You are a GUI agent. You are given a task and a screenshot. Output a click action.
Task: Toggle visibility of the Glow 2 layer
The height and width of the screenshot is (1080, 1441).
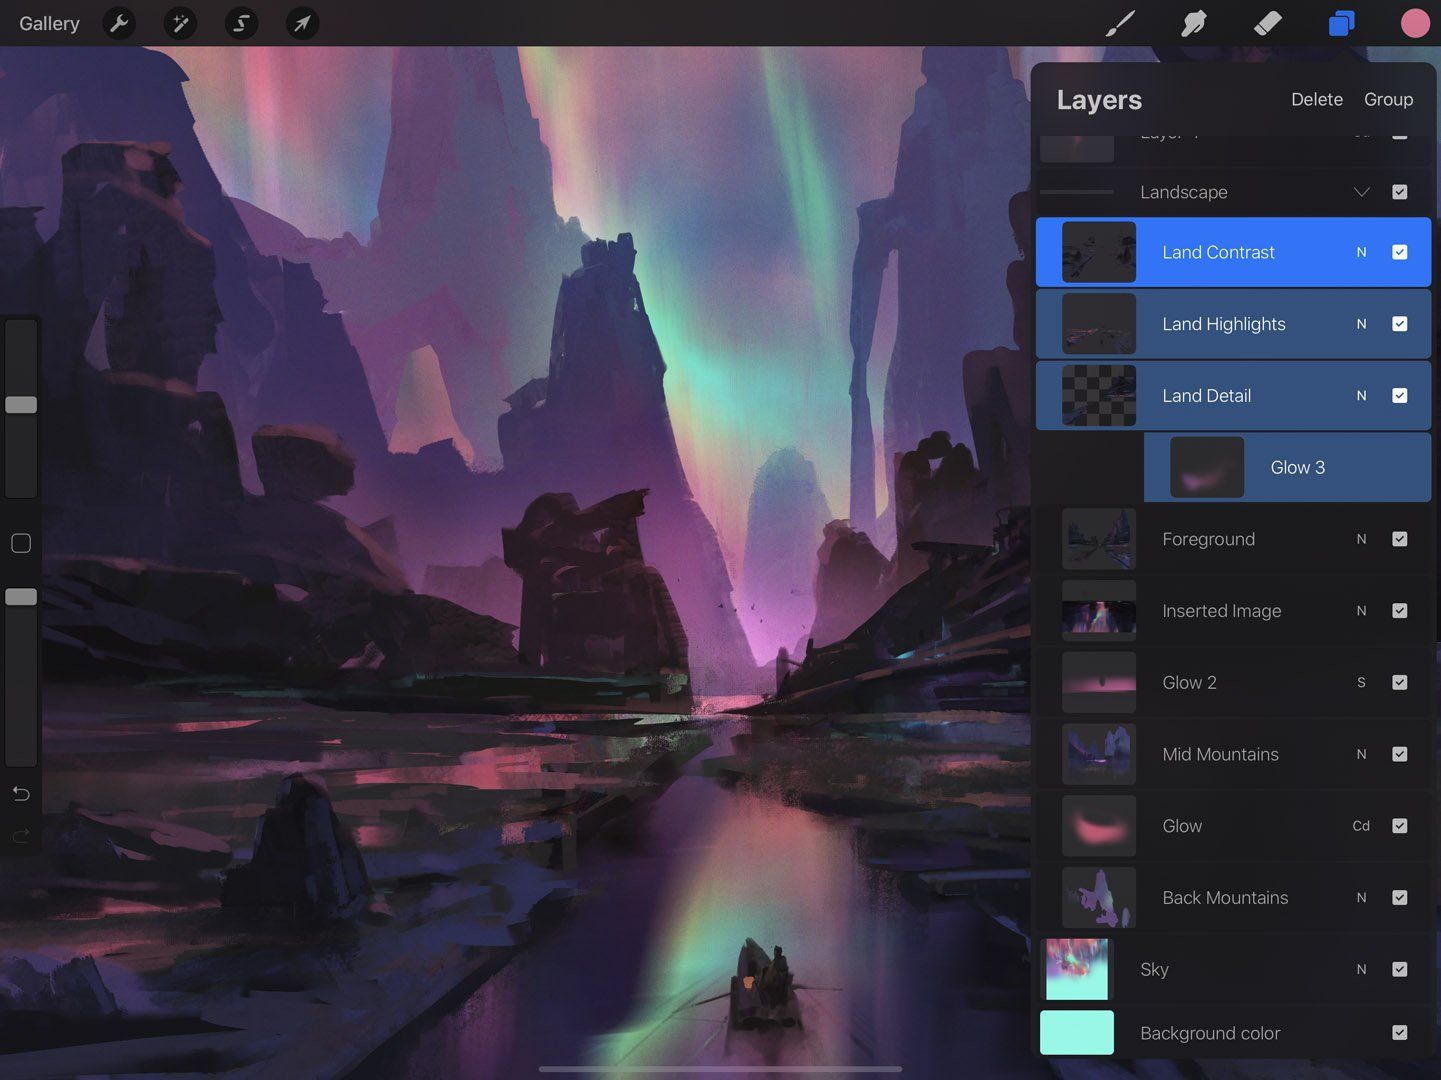pyautogui.click(x=1399, y=682)
